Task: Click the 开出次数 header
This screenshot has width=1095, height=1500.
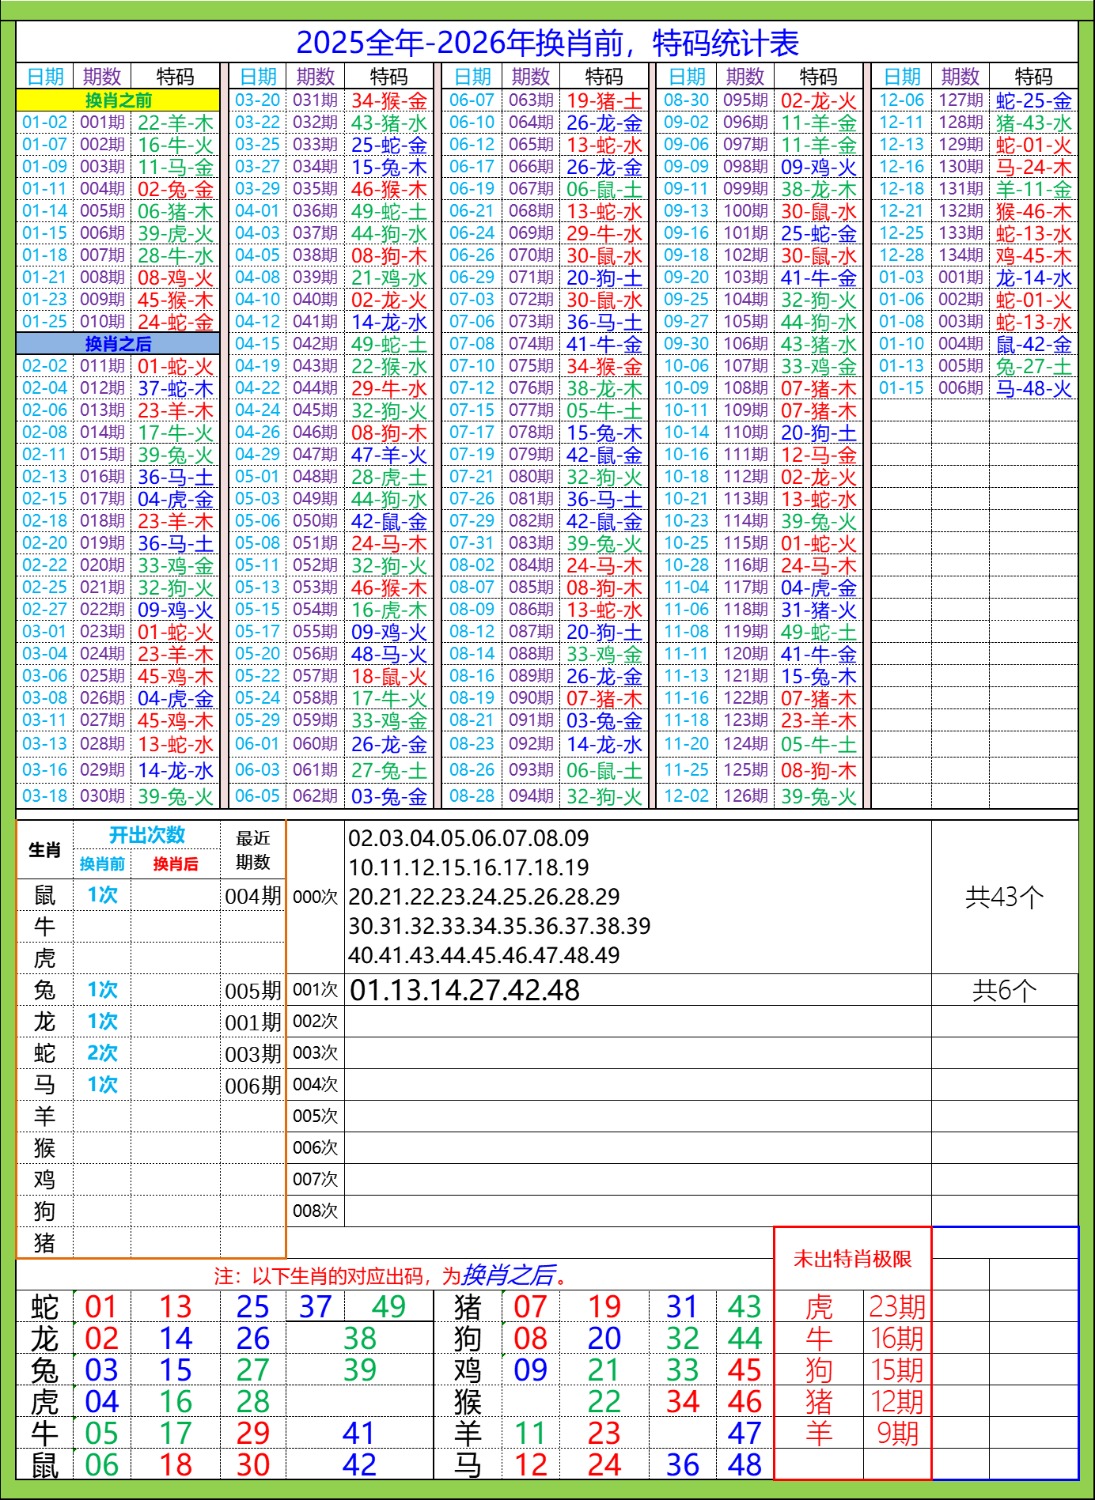Action: coord(147,836)
